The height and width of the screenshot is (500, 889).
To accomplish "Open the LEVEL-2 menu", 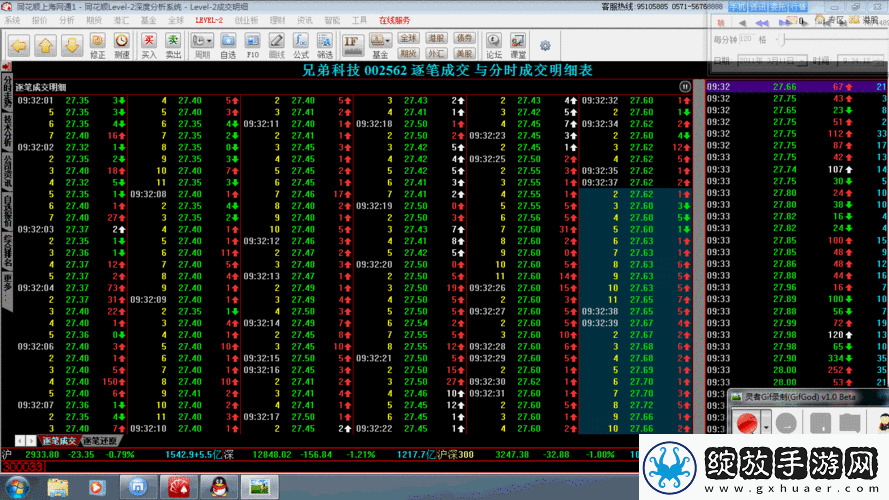I will (209, 20).
